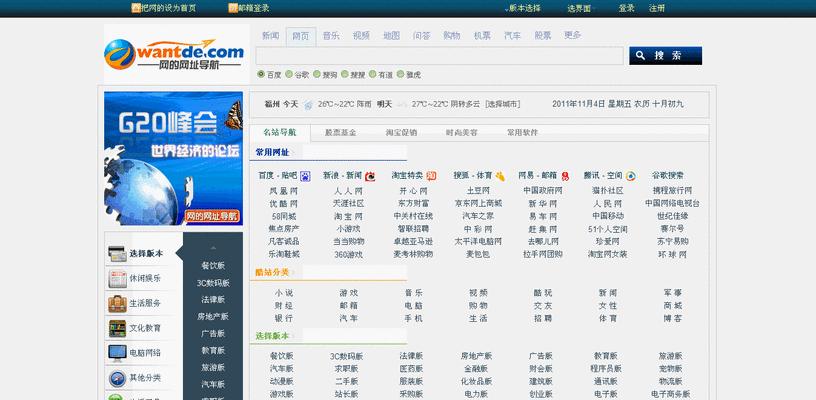Image resolution: width=816 pixels, height=400 pixels.
Task: Click the weather icon next to 明天
Action: point(402,105)
